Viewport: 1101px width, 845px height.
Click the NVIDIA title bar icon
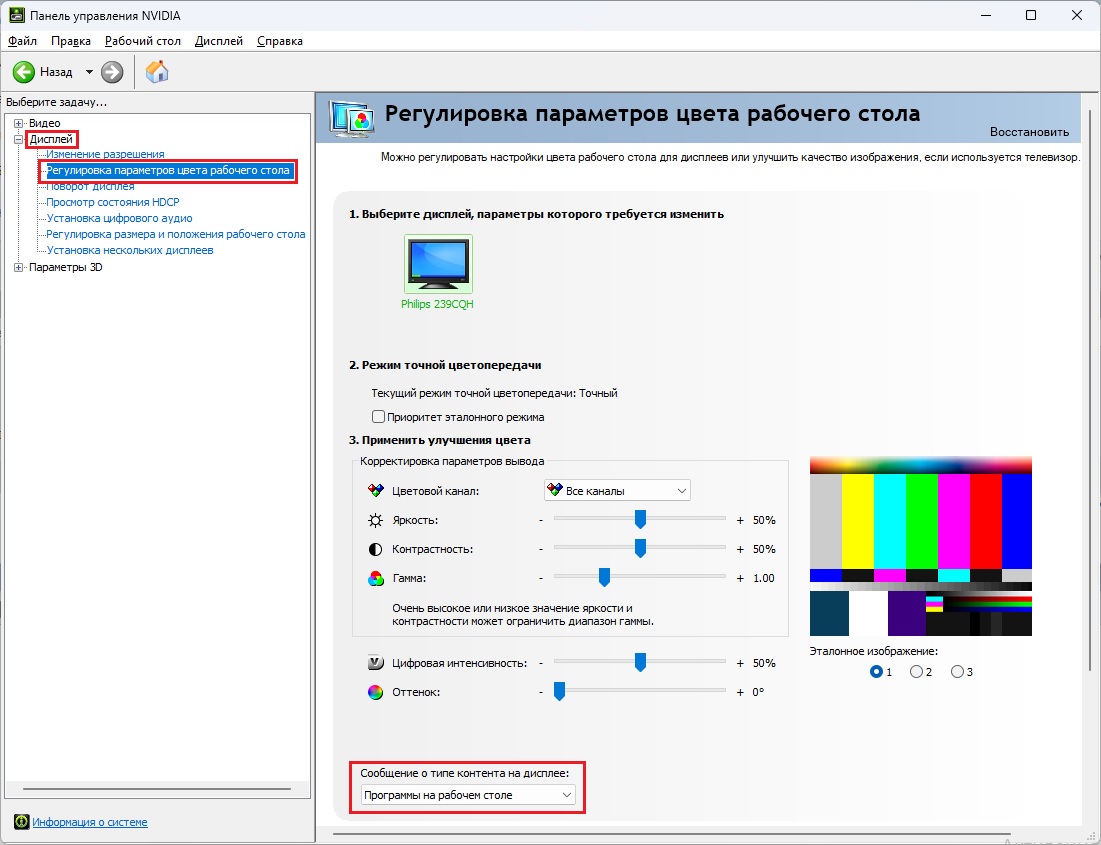click(x=17, y=15)
